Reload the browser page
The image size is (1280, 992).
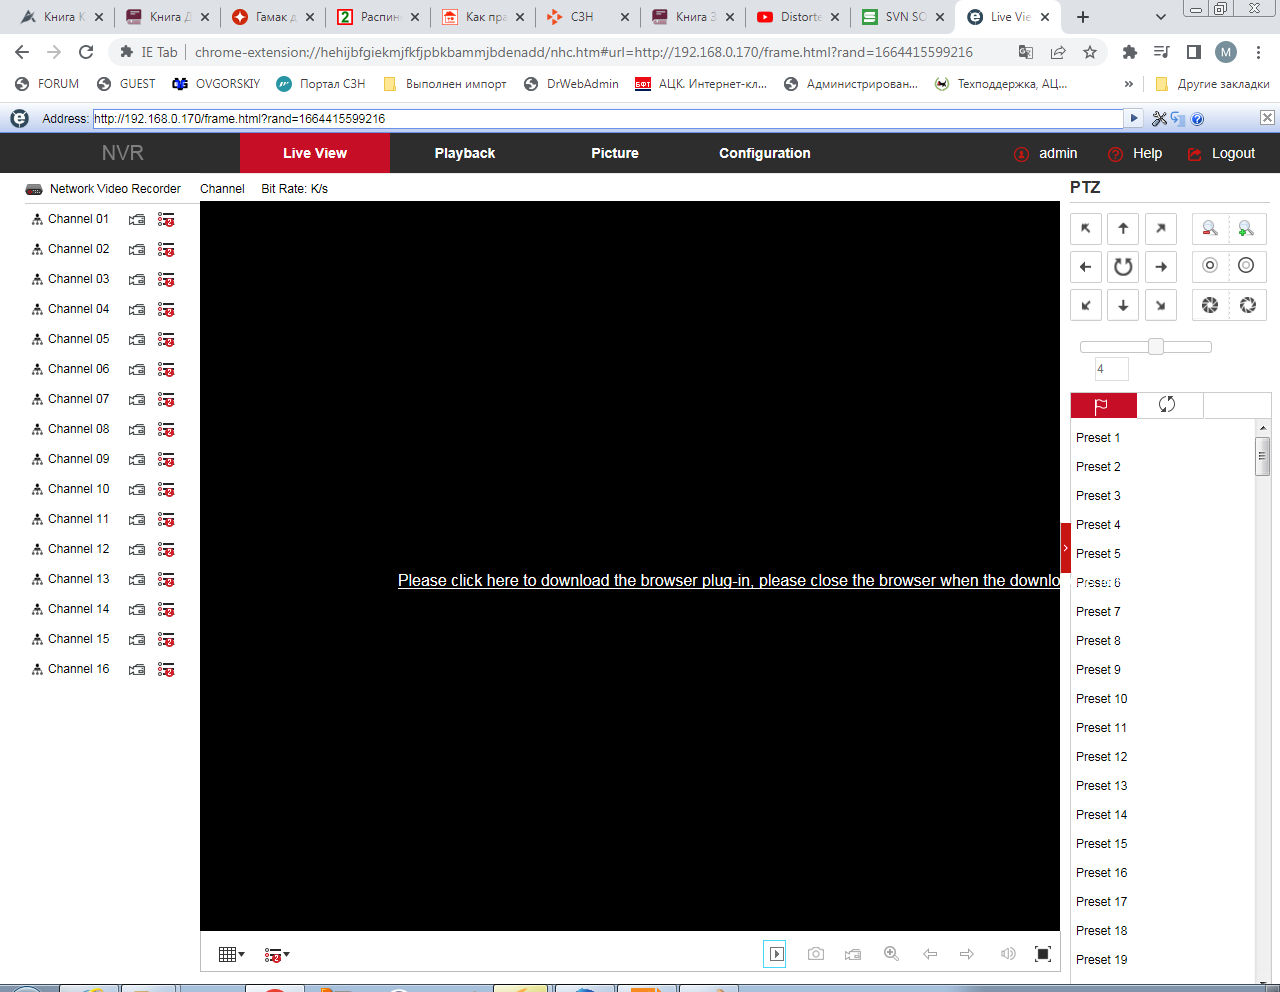tap(86, 52)
